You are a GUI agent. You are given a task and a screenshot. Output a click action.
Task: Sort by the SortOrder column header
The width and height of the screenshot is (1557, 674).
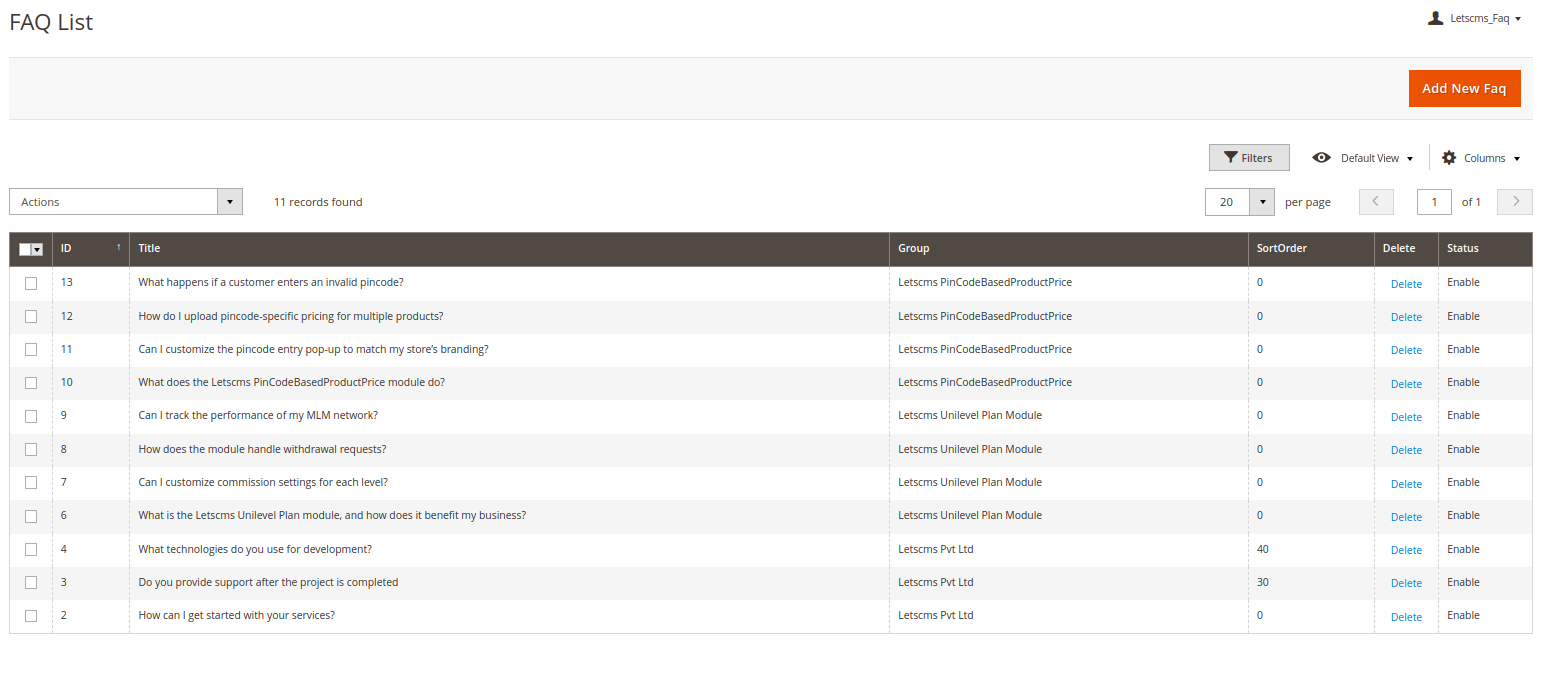1281,249
